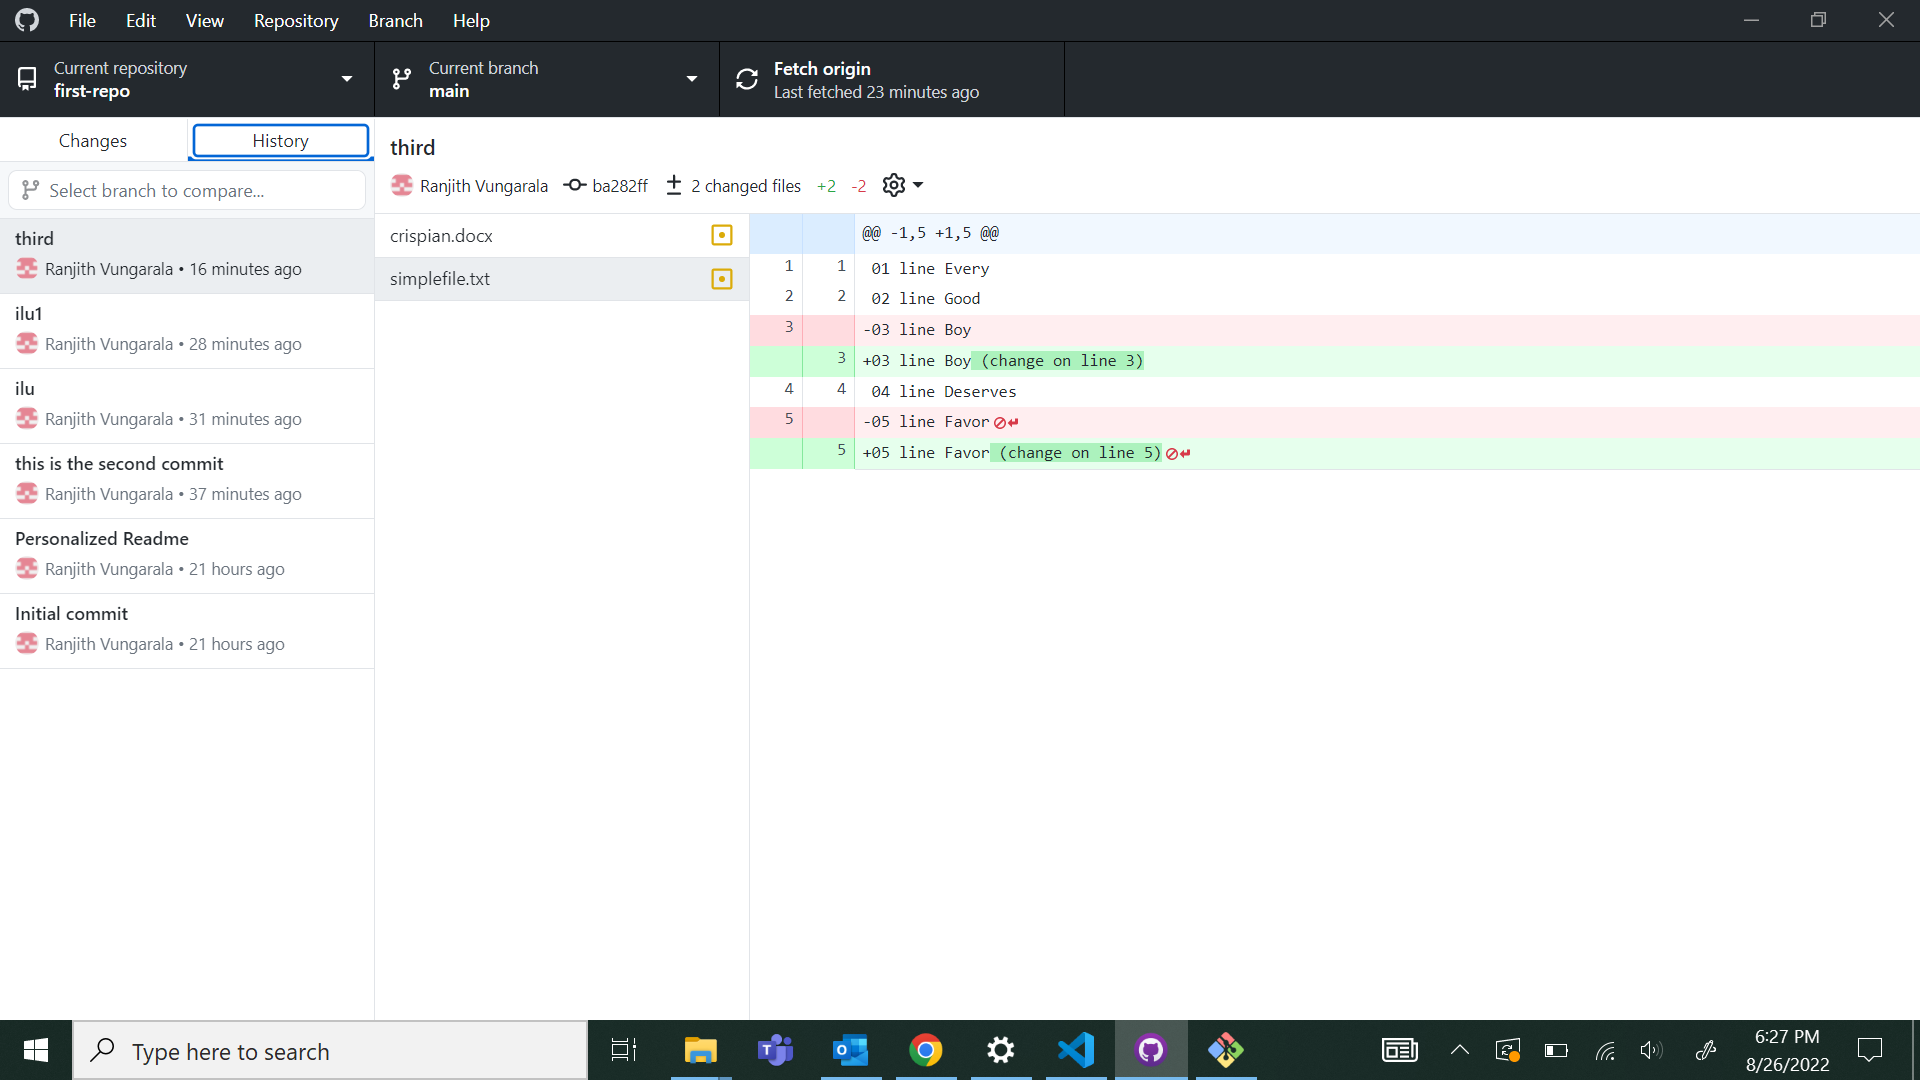Select 'this is the second commit' entry

click(187, 480)
